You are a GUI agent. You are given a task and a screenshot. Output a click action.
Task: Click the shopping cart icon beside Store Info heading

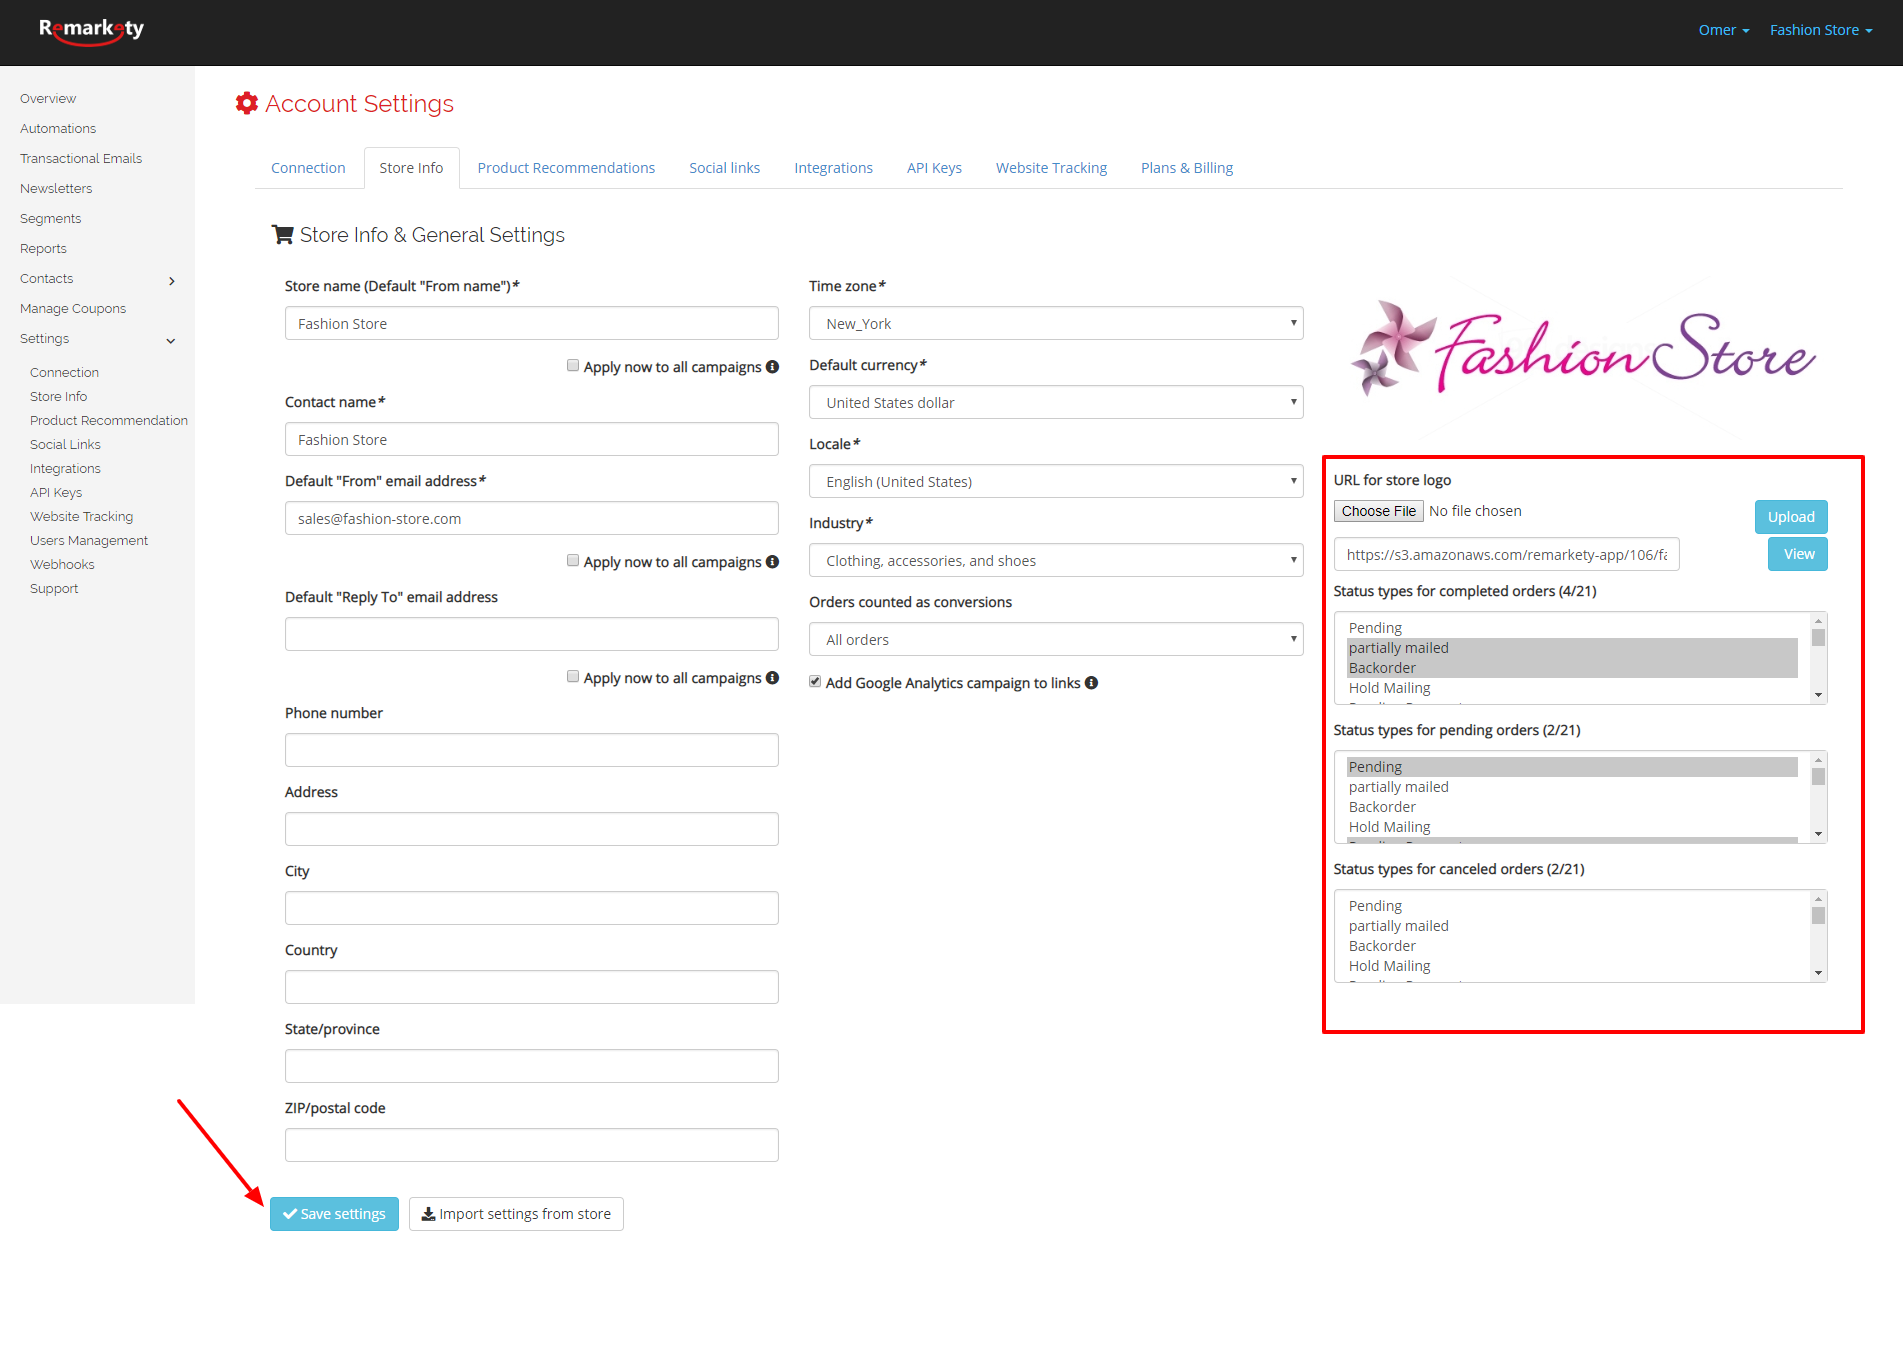[x=283, y=235]
